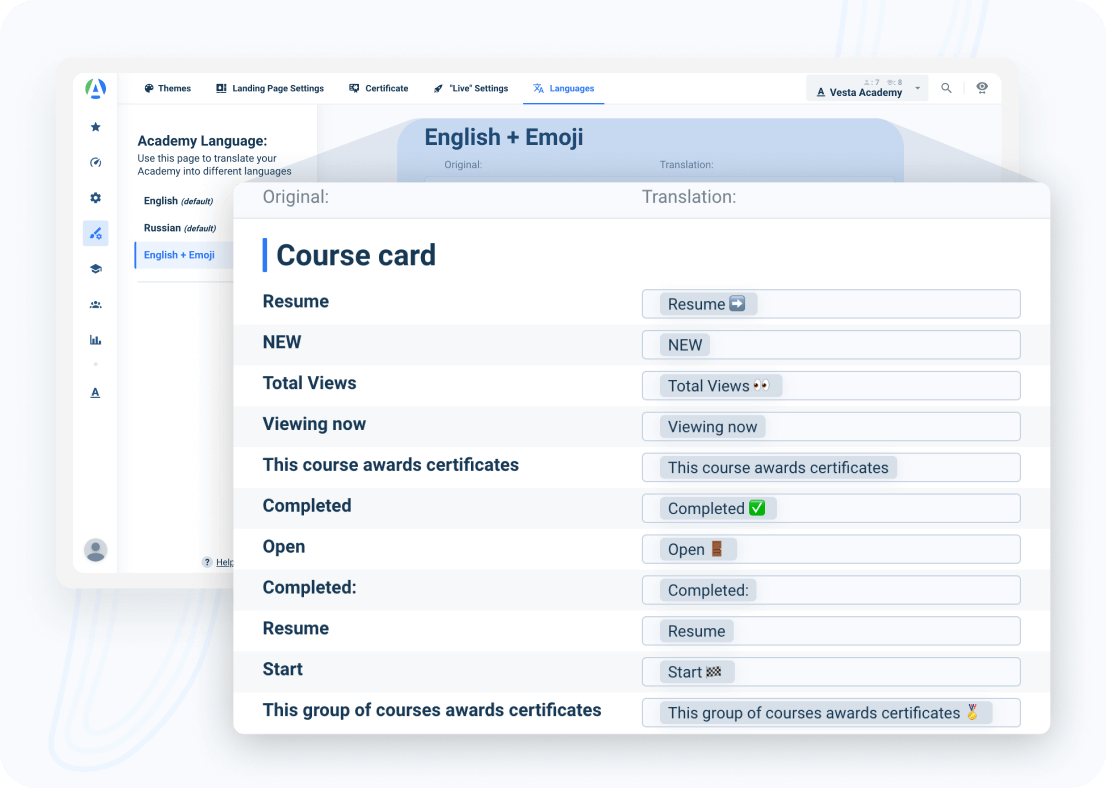
Task: Toggle the eye preview icon in header
Action: click(982, 88)
